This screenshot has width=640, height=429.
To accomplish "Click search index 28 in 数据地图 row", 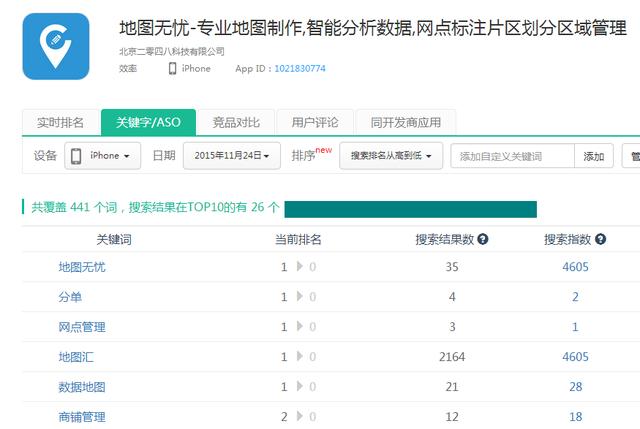I will tap(576, 387).
